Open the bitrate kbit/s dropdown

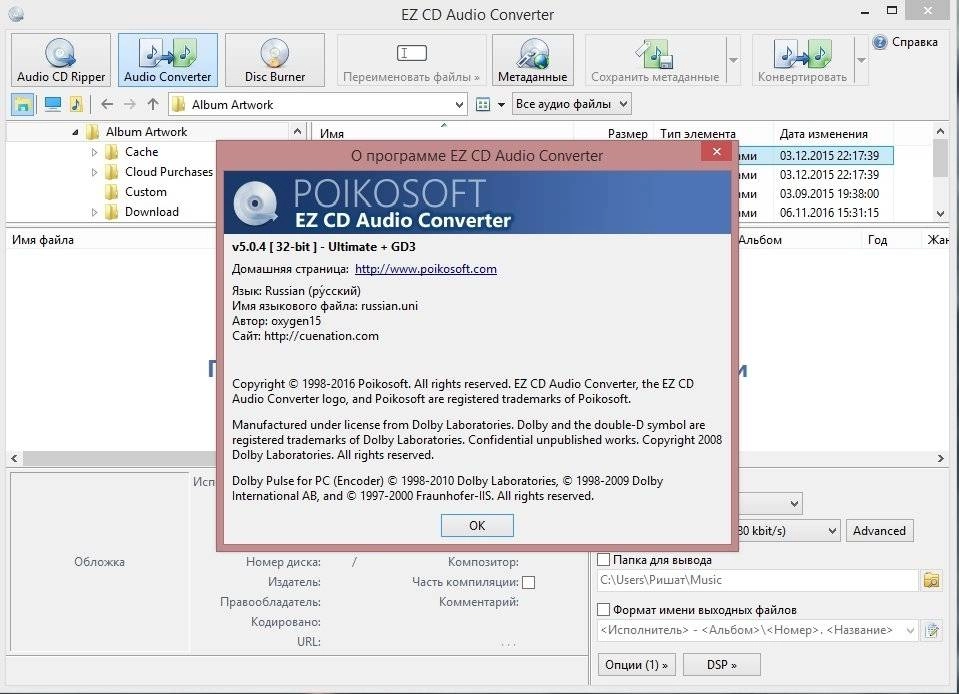click(832, 531)
